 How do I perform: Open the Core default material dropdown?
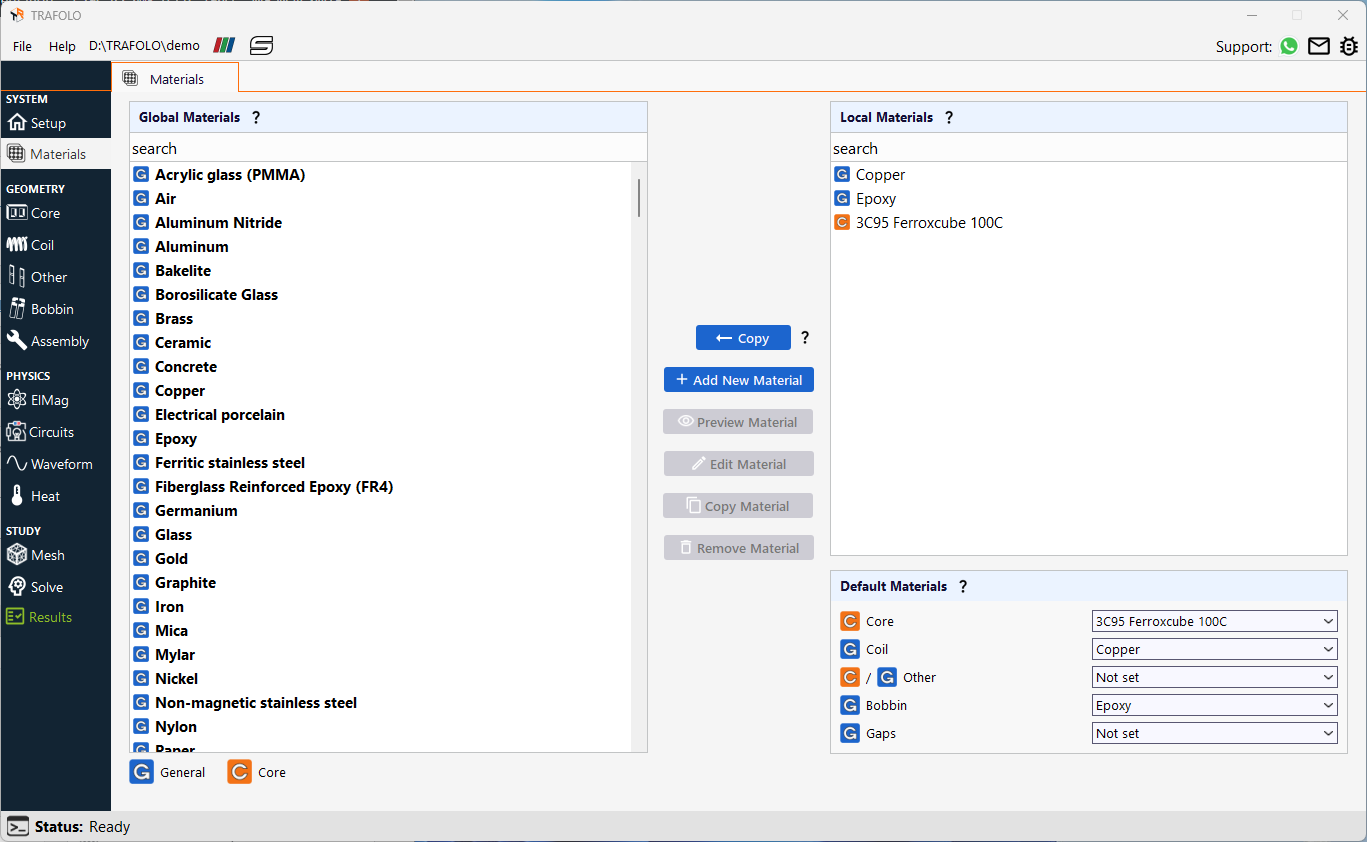click(x=1213, y=621)
